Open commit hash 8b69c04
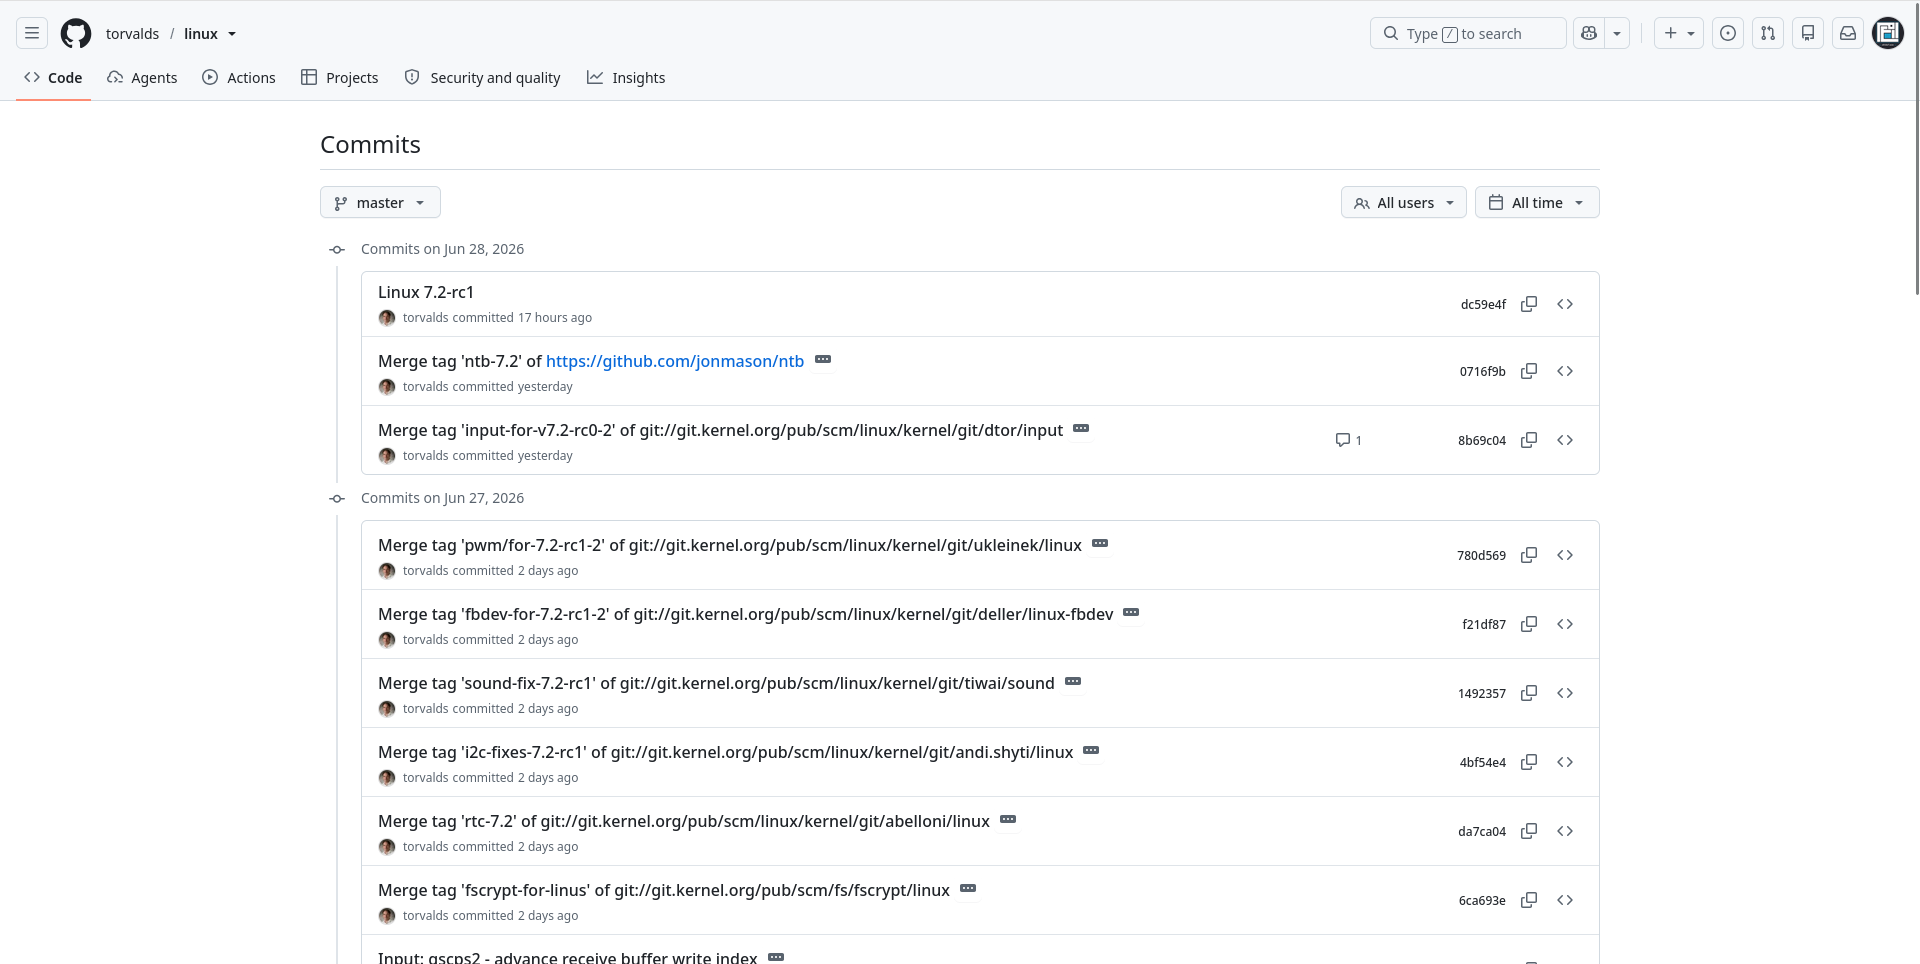The image size is (1920, 964). (1482, 440)
